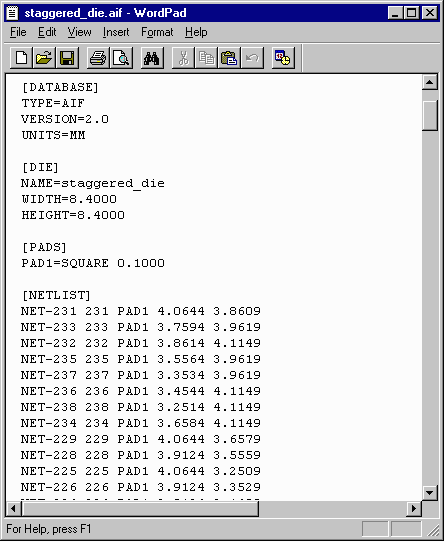Maximize the WordPad window
Image resolution: width=445 pixels, height=542 pixels.
411,13
